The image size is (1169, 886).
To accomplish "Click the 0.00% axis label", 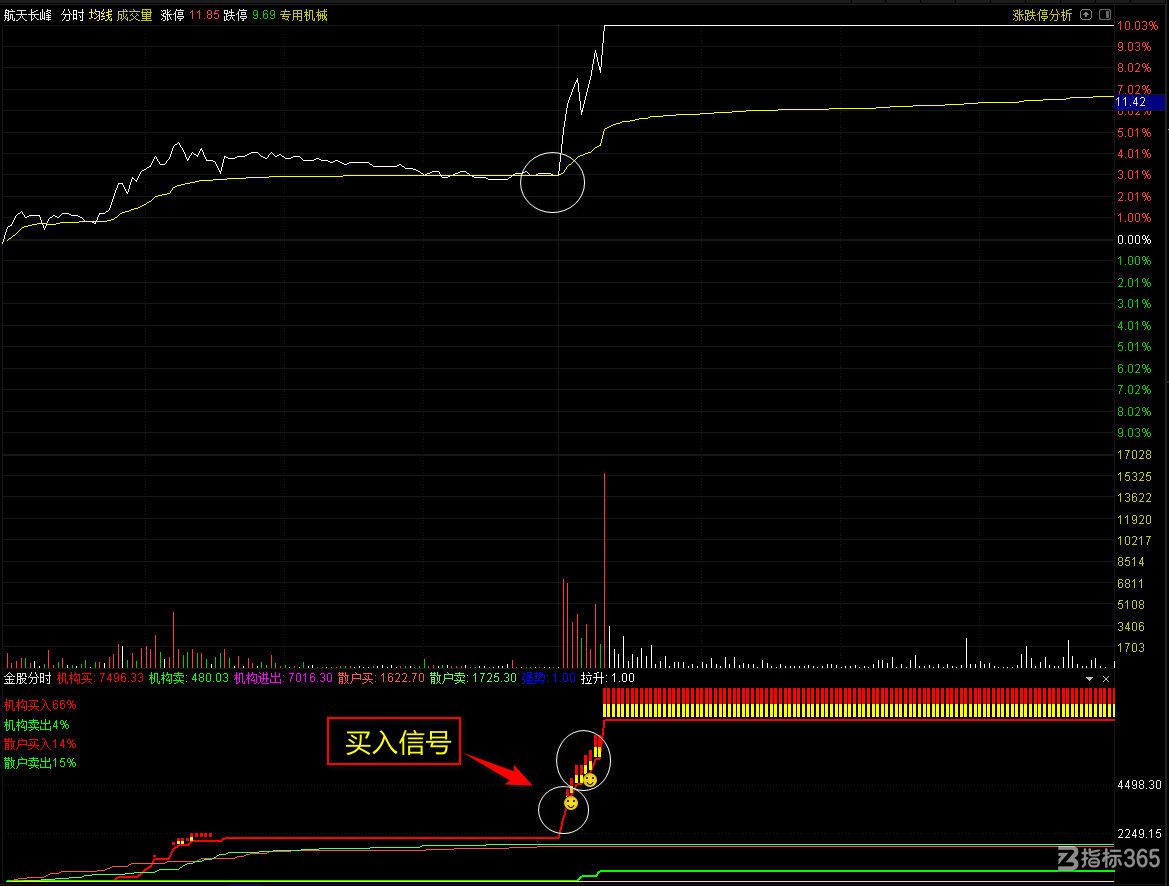I will point(1134,239).
